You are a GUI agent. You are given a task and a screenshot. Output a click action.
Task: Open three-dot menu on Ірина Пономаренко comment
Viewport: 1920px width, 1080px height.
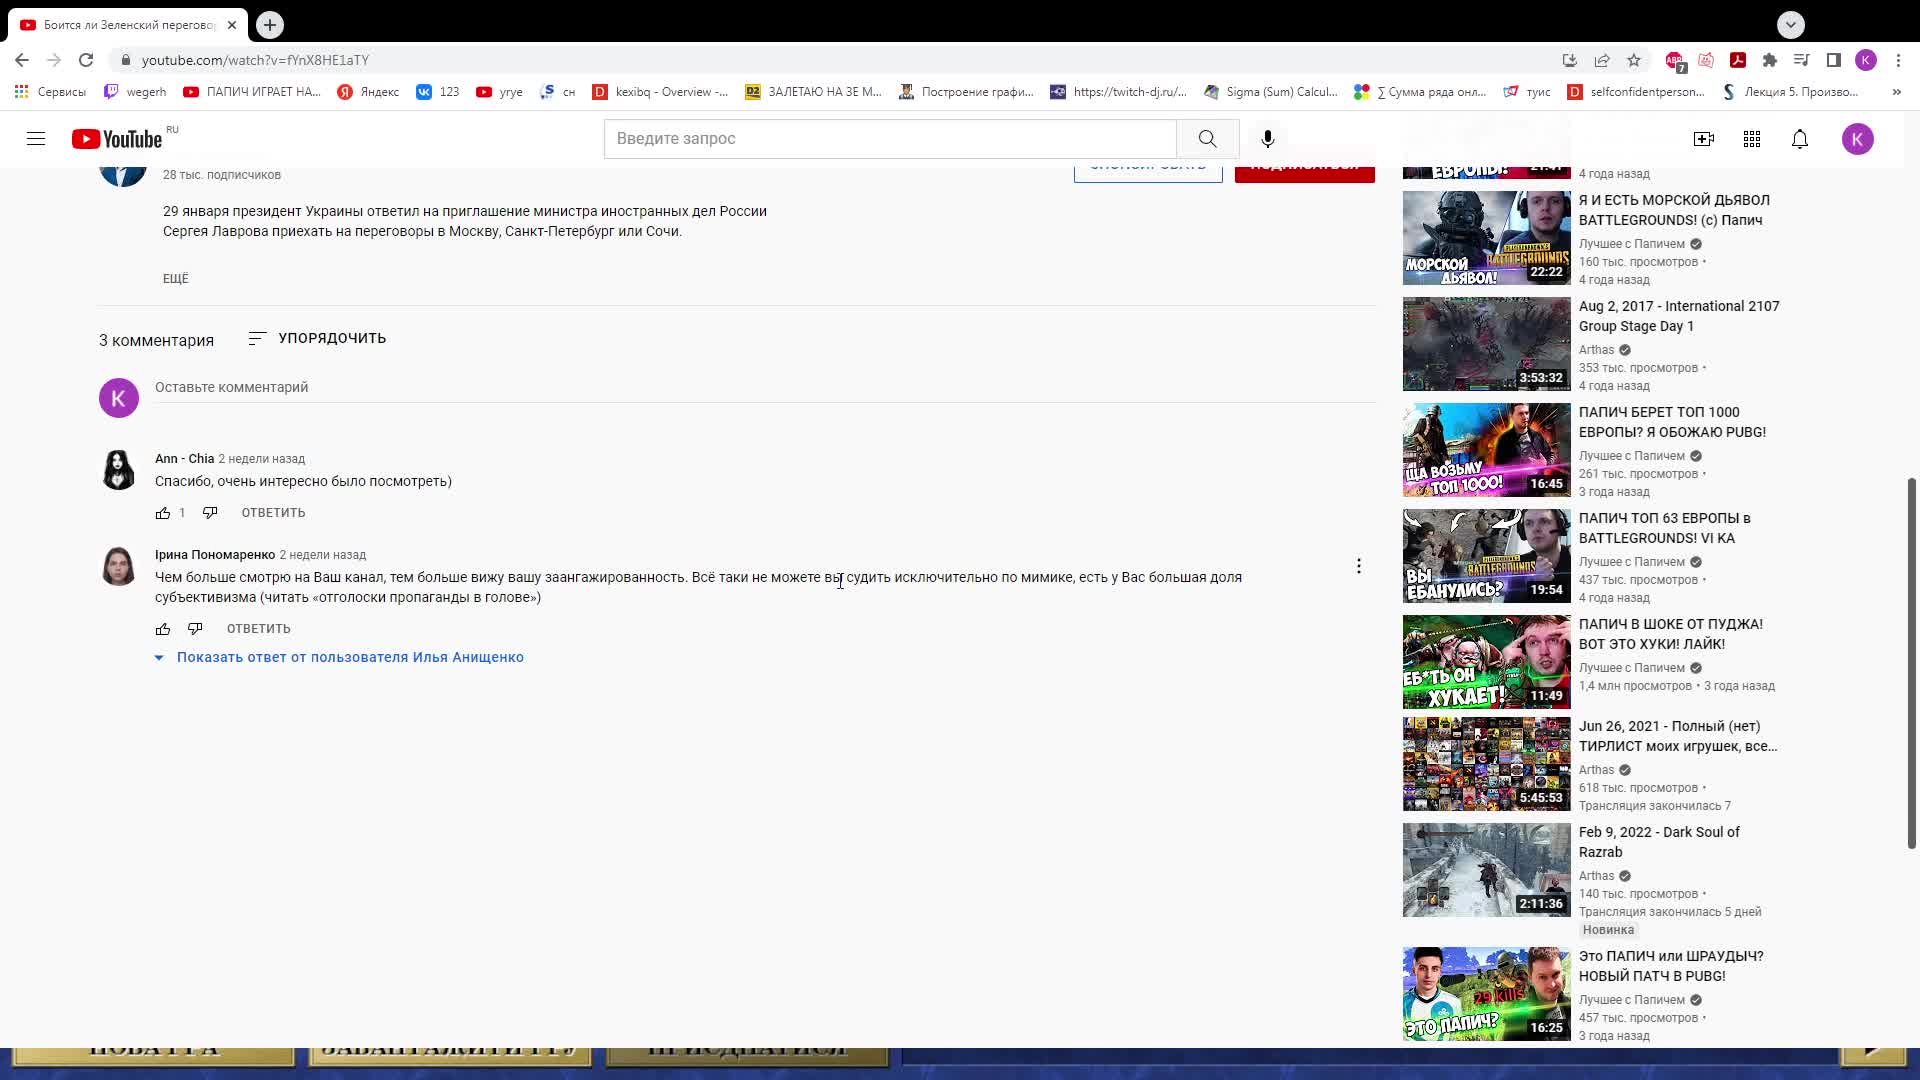coord(1358,566)
